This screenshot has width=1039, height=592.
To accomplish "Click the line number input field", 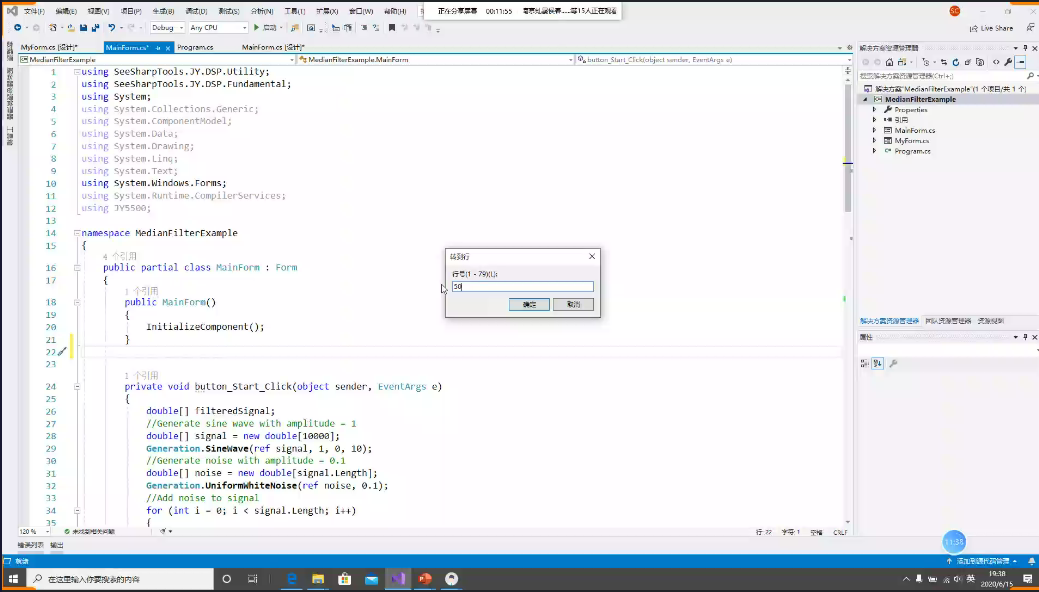I will coord(522,287).
